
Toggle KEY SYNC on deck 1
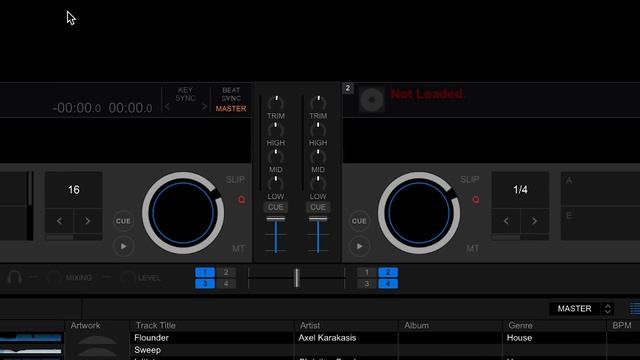tap(185, 94)
